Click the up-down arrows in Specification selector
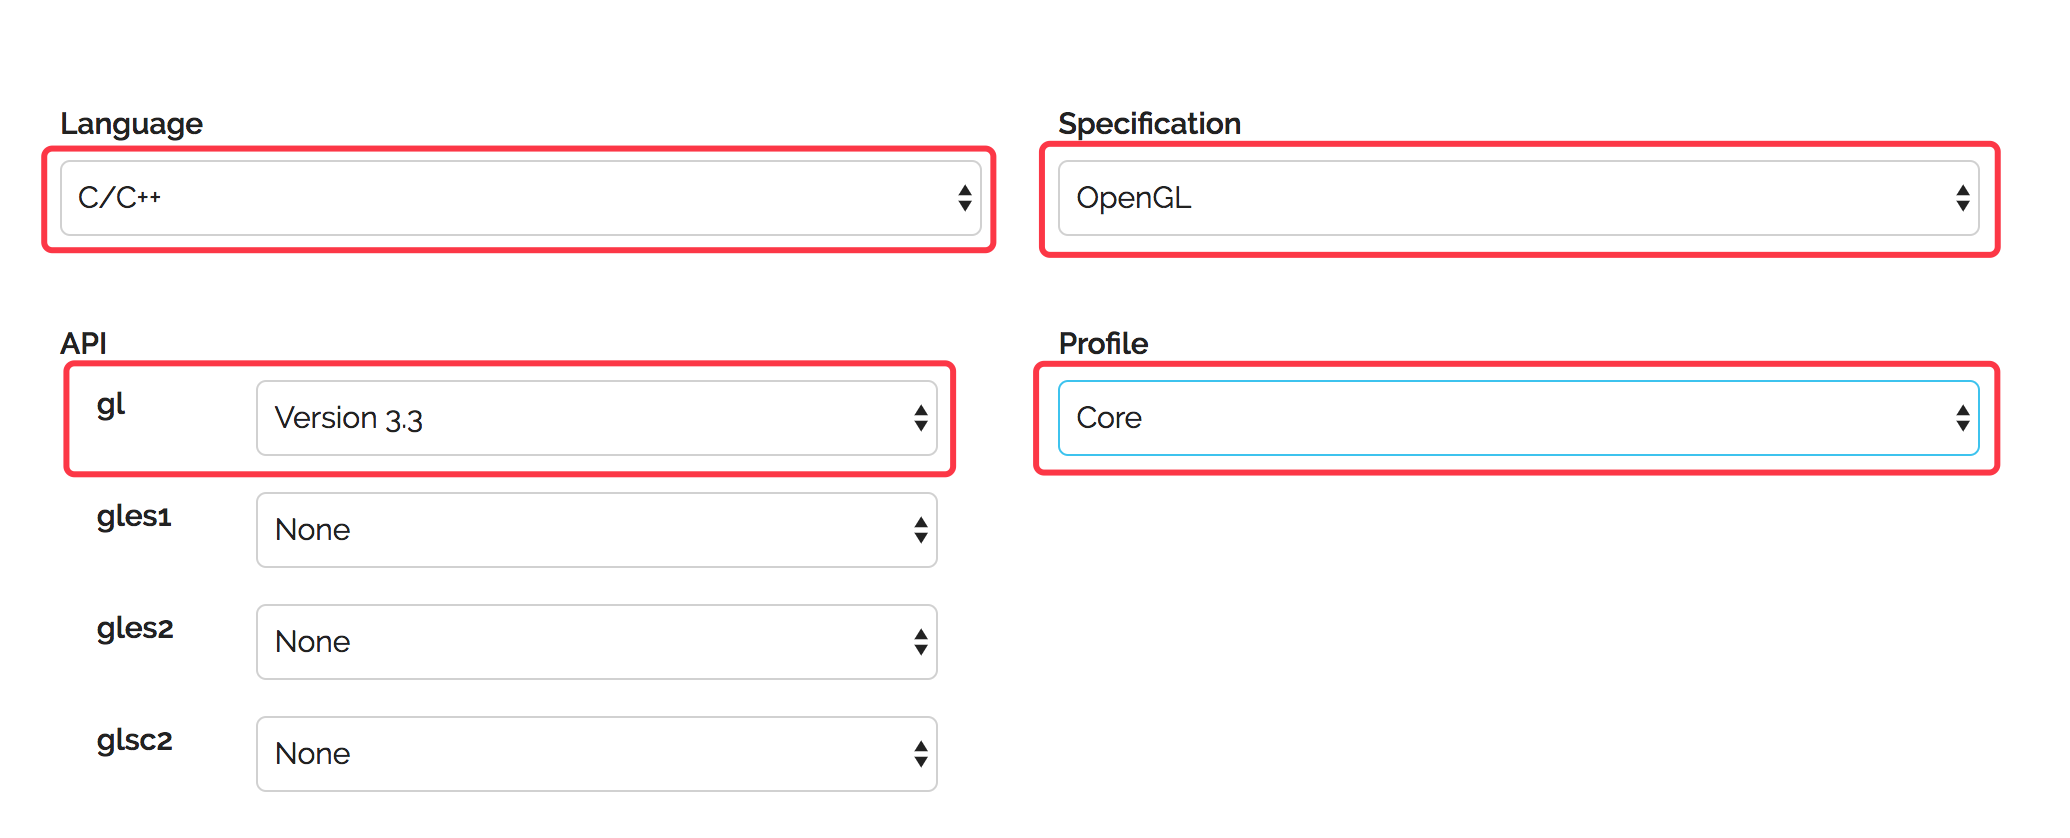 [x=1962, y=198]
